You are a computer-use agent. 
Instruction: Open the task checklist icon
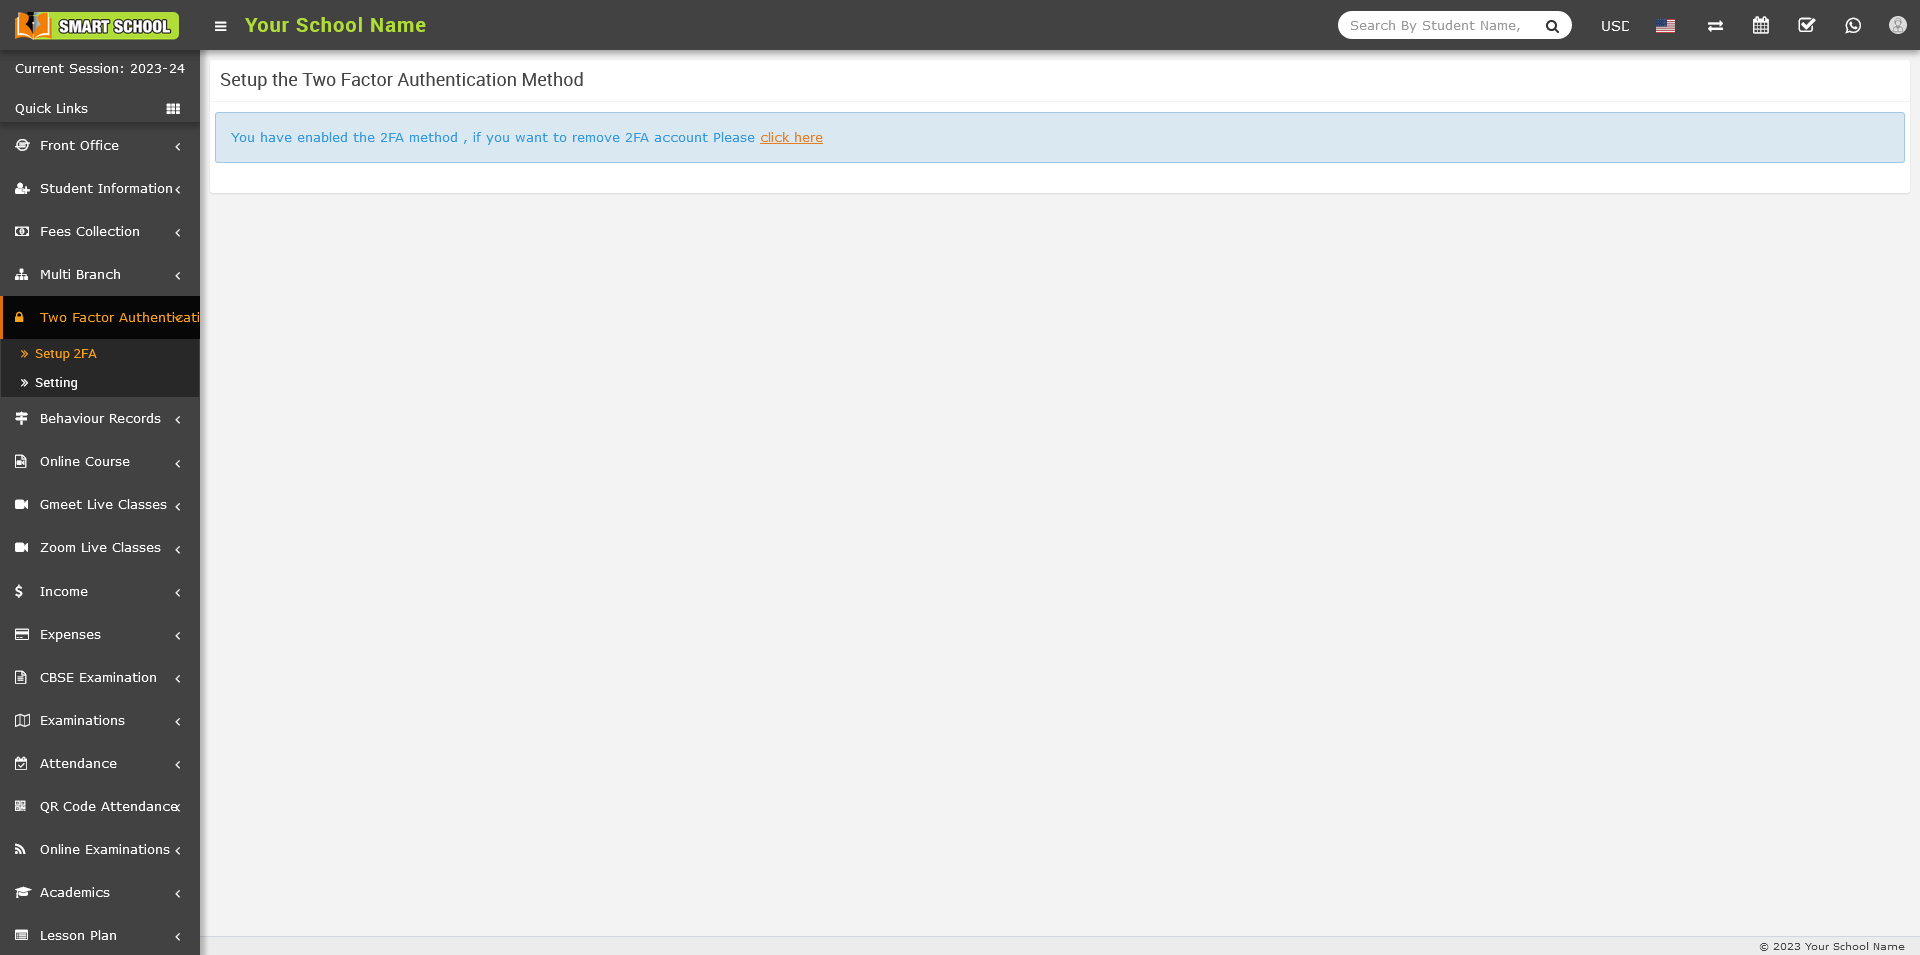(1806, 26)
